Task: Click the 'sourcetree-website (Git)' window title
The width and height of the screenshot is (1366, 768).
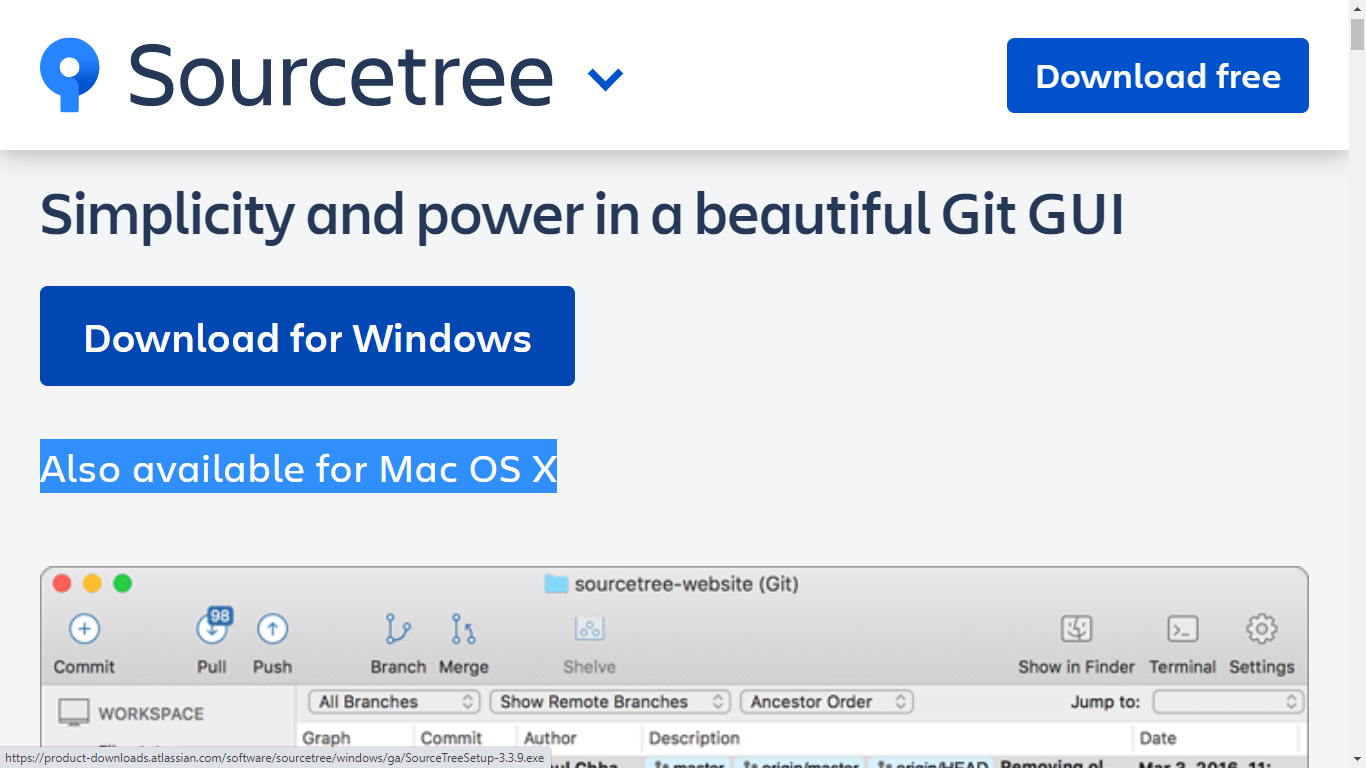Action: (686, 584)
